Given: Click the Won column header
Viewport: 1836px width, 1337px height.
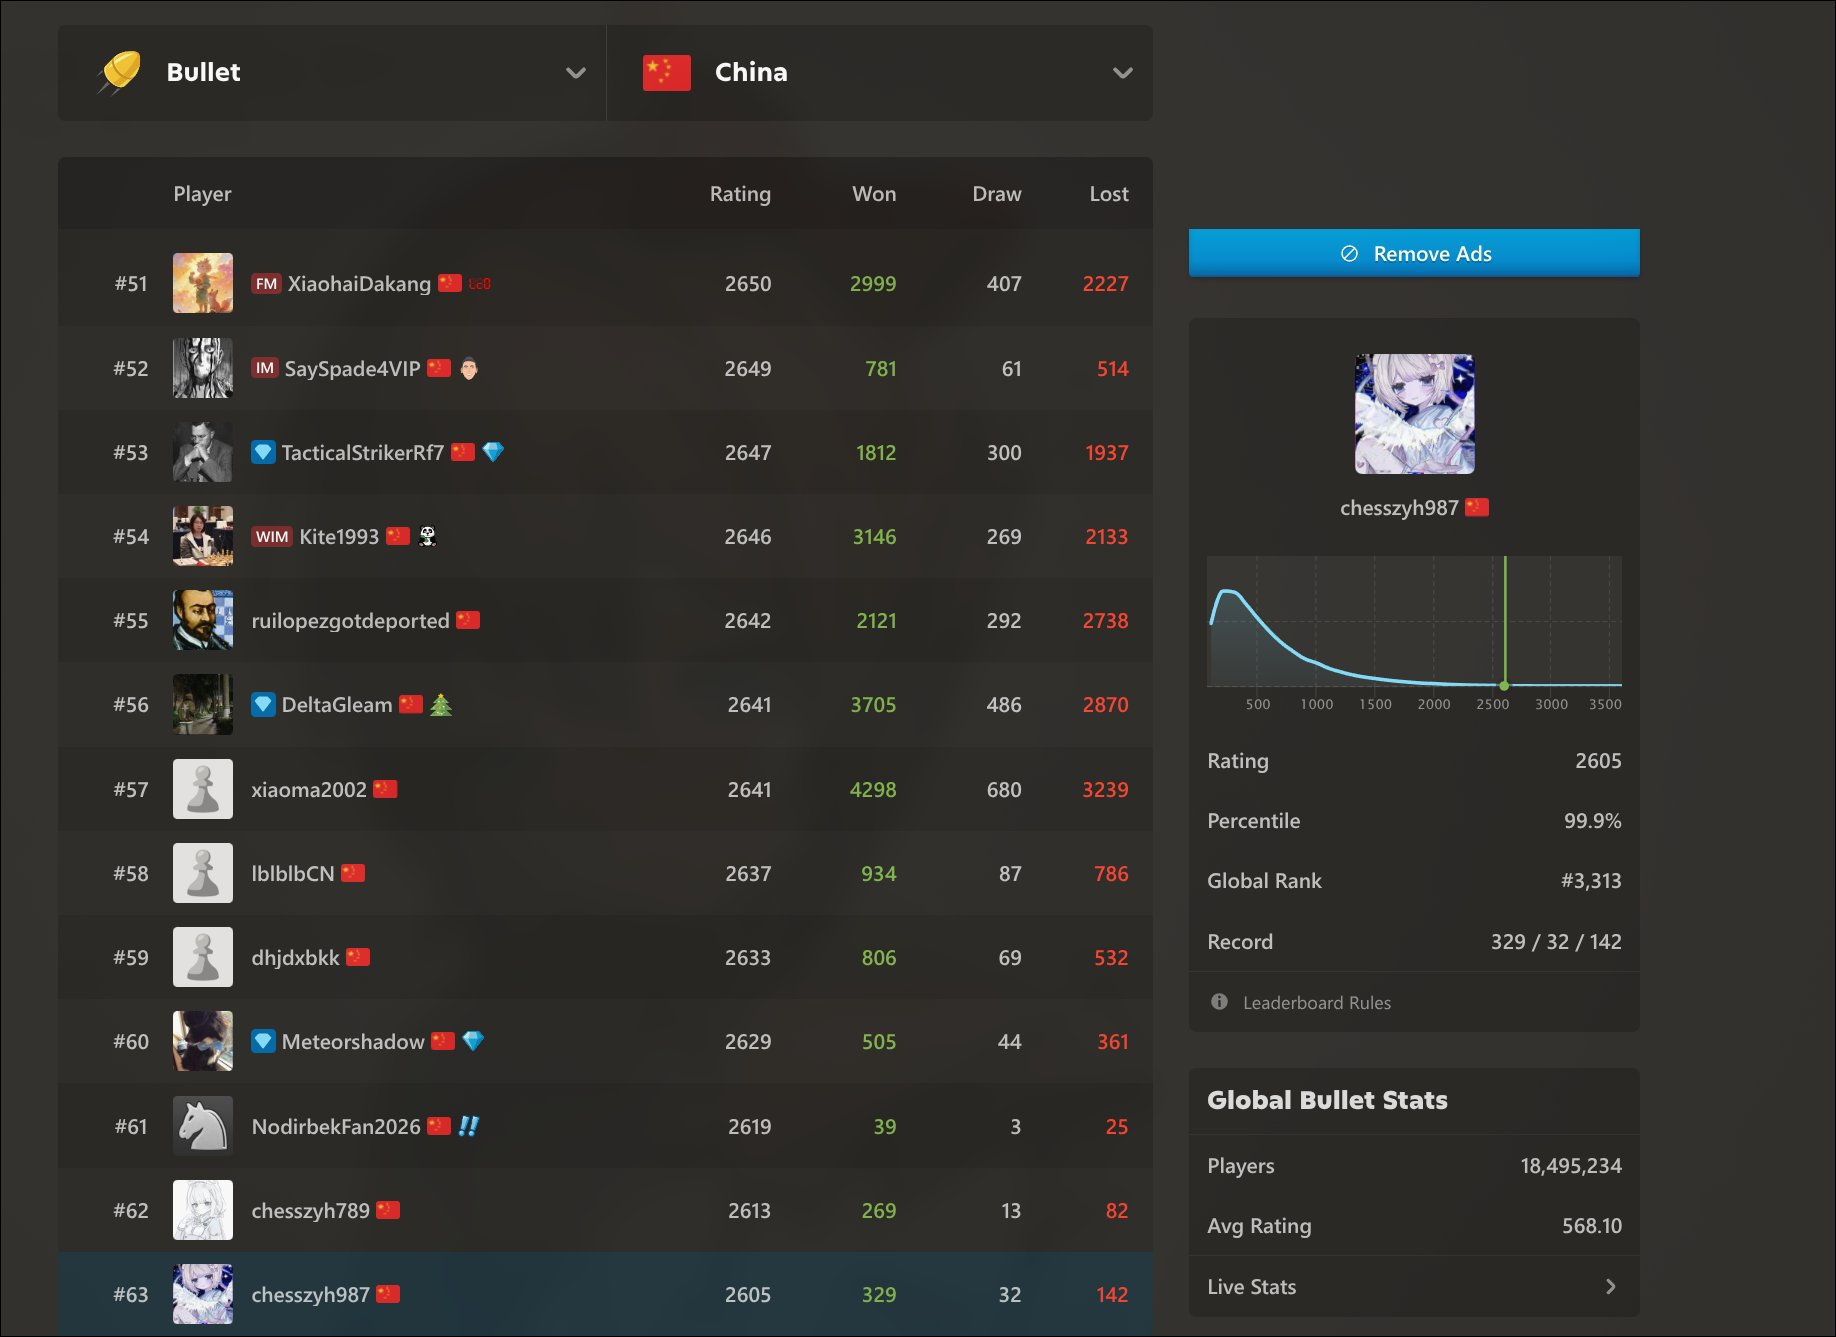Looking at the screenshot, I should tap(874, 194).
